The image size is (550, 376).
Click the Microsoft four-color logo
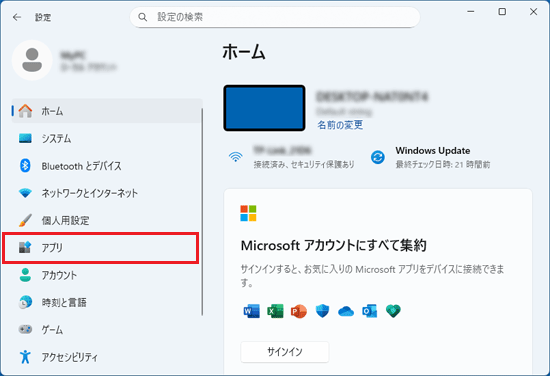tap(248, 213)
